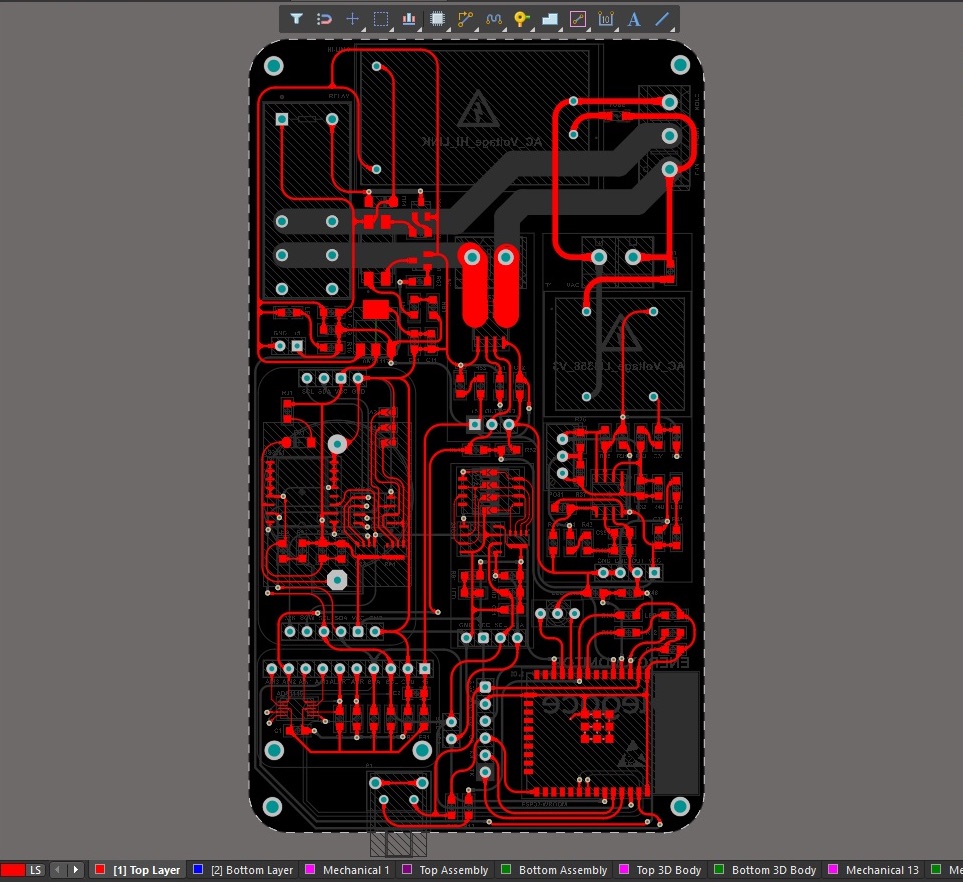Select the place component chip icon

pos(437,19)
